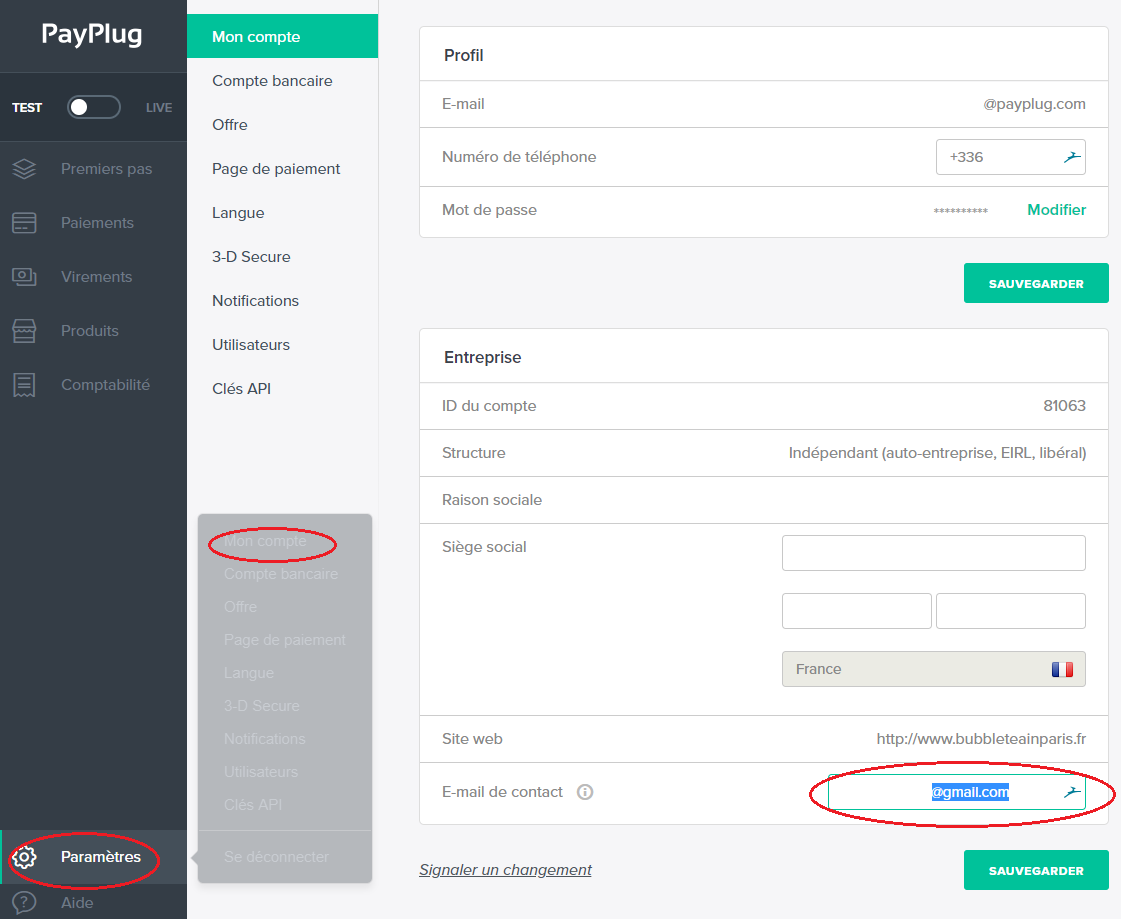Click the lower-left Siège social field
Screen dimensions: 1121x919
[856, 611]
